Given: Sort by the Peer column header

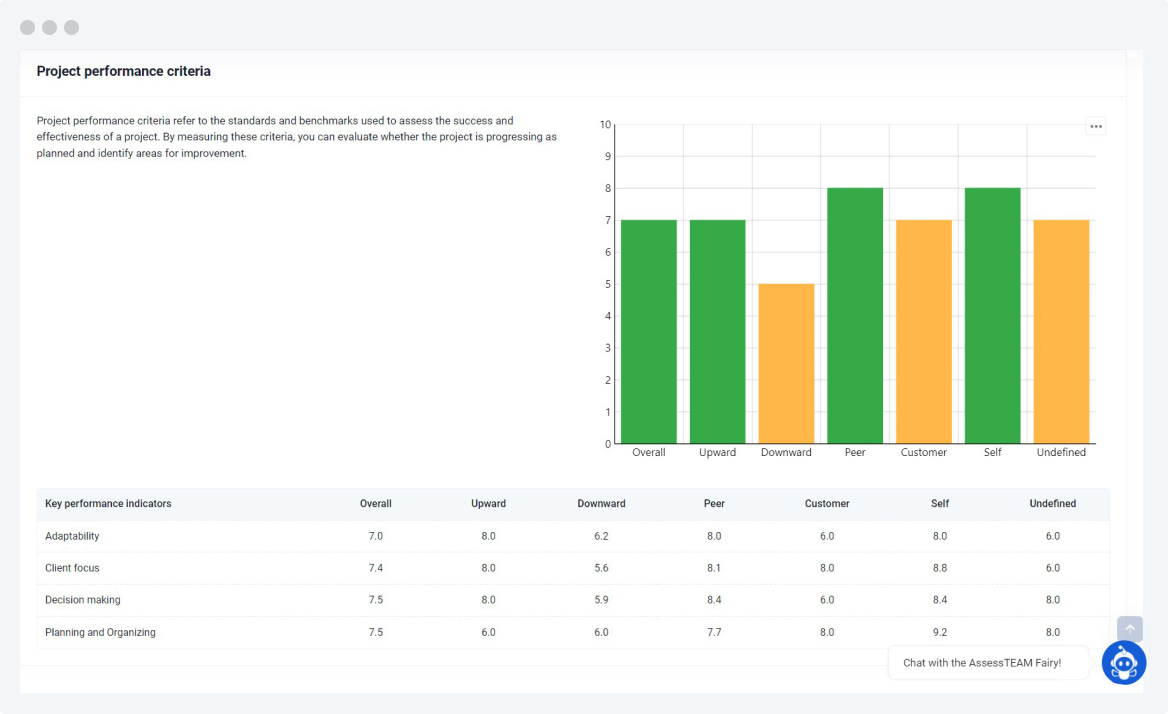Looking at the screenshot, I should click(x=714, y=504).
